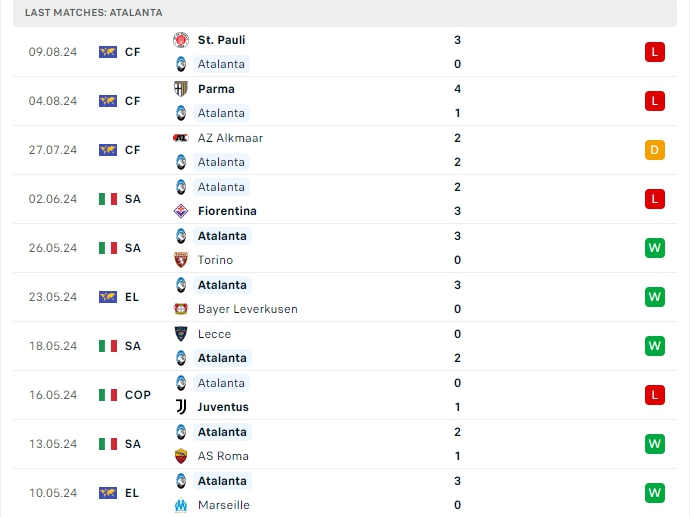Image resolution: width=690 pixels, height=517 pixels.
Task: Click the Parma club crest
Action: [181, 89]
